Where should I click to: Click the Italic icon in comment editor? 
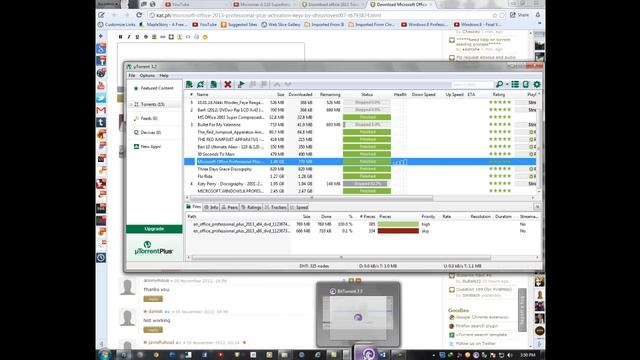tap(129, 37)
